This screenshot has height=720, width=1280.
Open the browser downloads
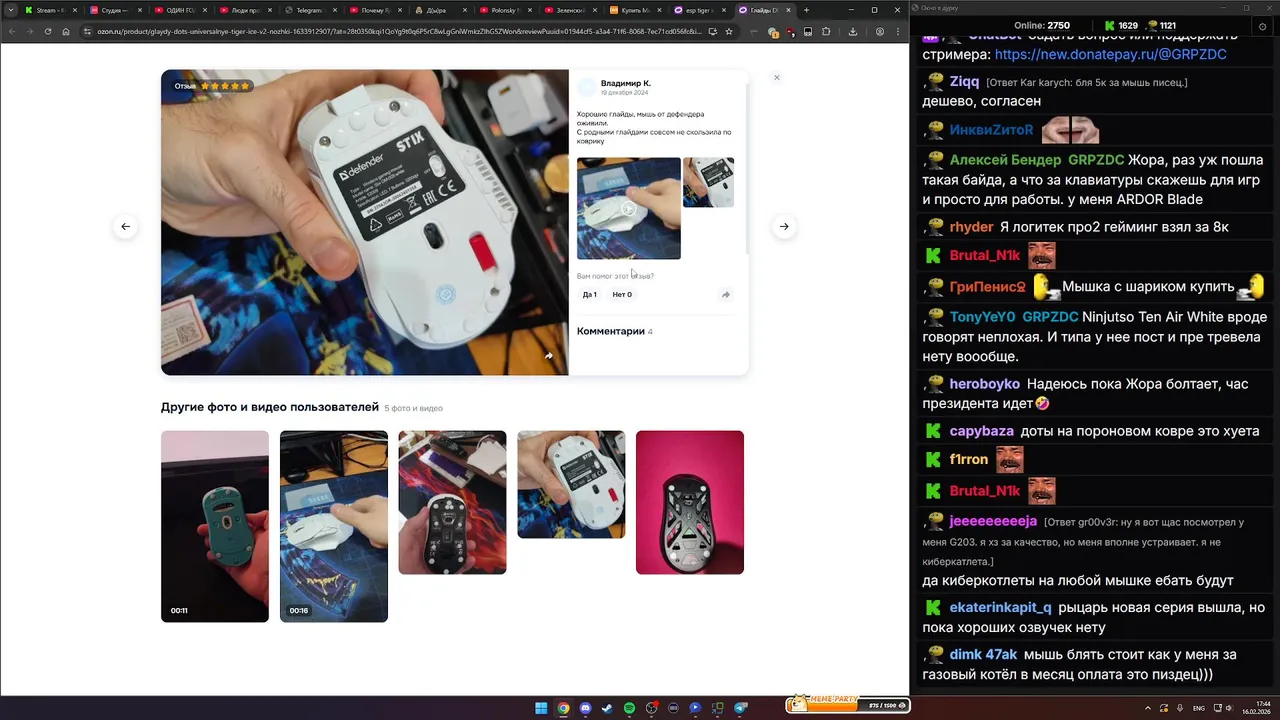[852, 31]
